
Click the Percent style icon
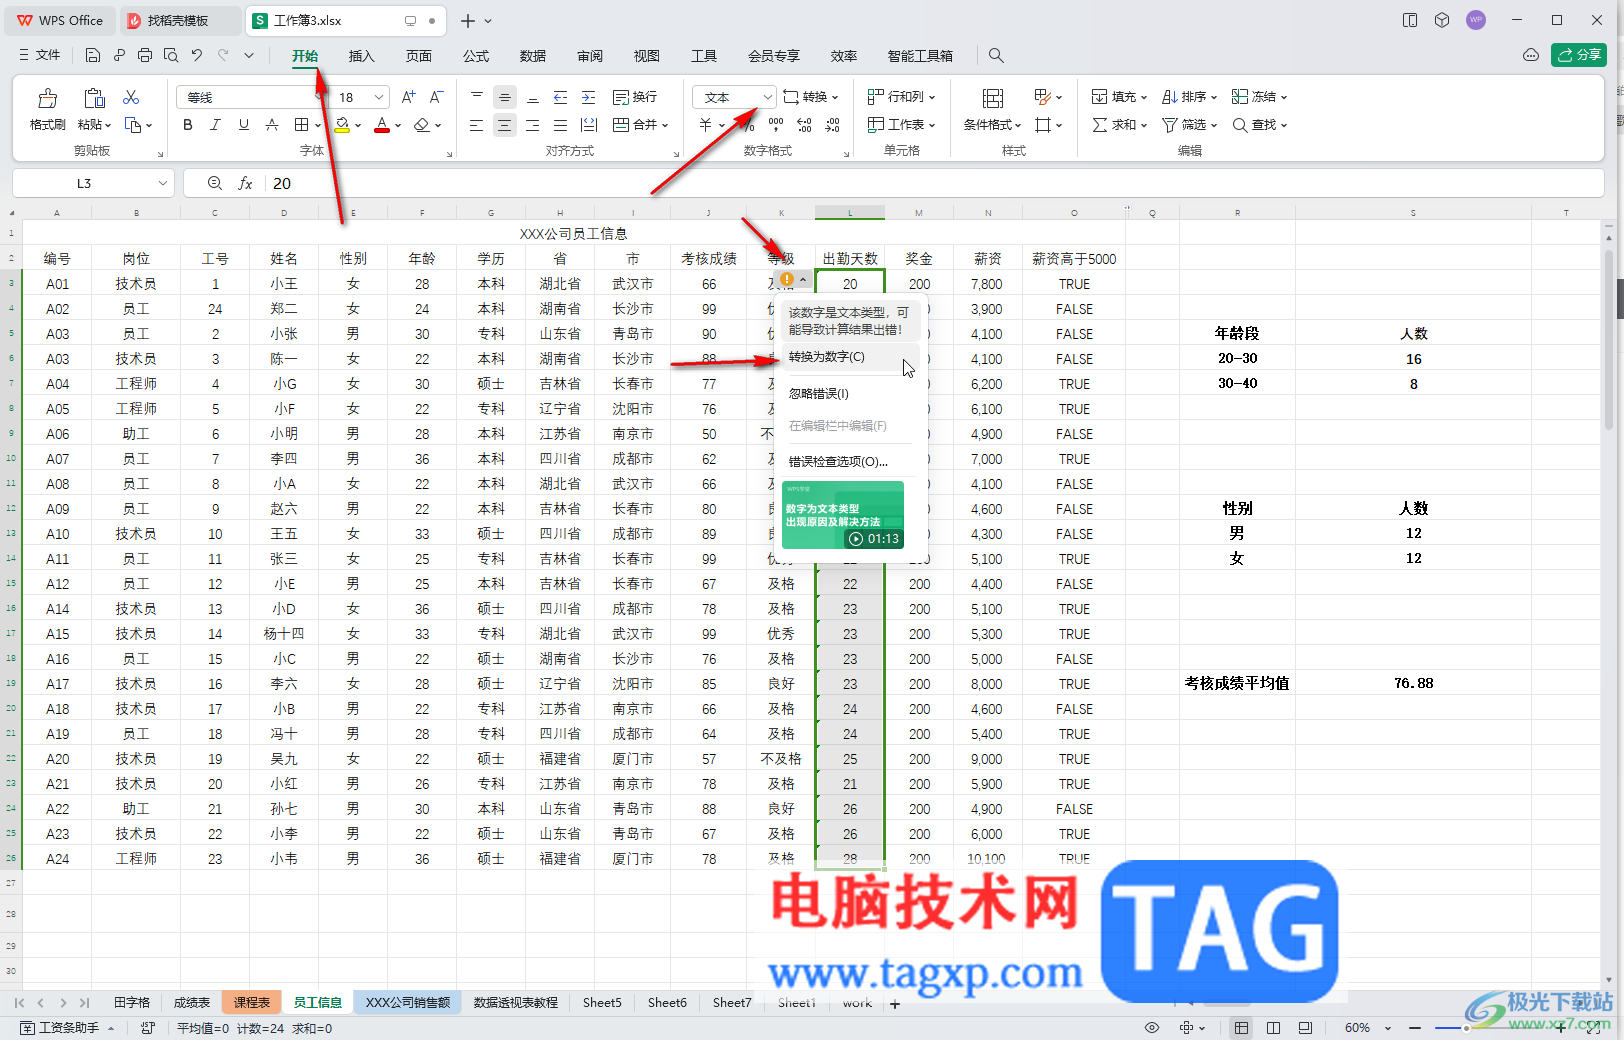click(748, 125)
